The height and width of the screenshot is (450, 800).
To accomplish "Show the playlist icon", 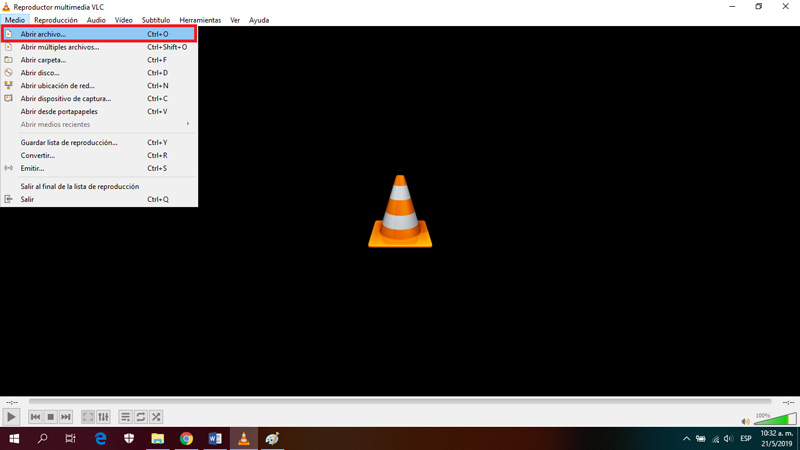I will tap(125, 417).
